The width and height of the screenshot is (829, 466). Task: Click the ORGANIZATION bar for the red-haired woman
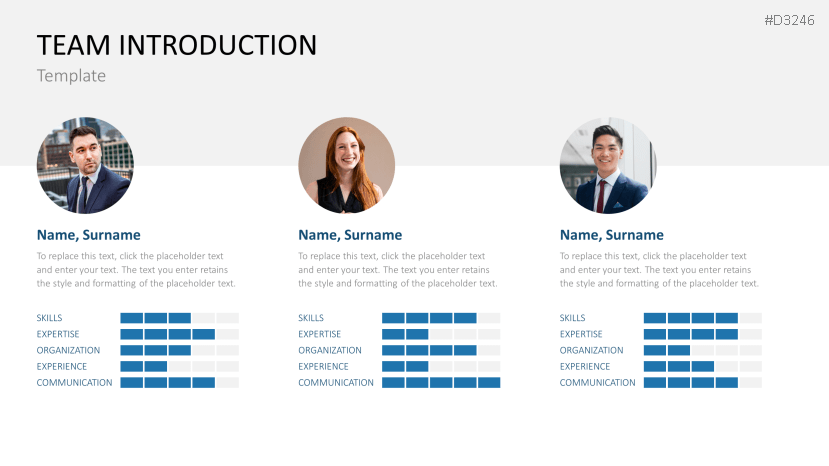(x=440, y=351)
